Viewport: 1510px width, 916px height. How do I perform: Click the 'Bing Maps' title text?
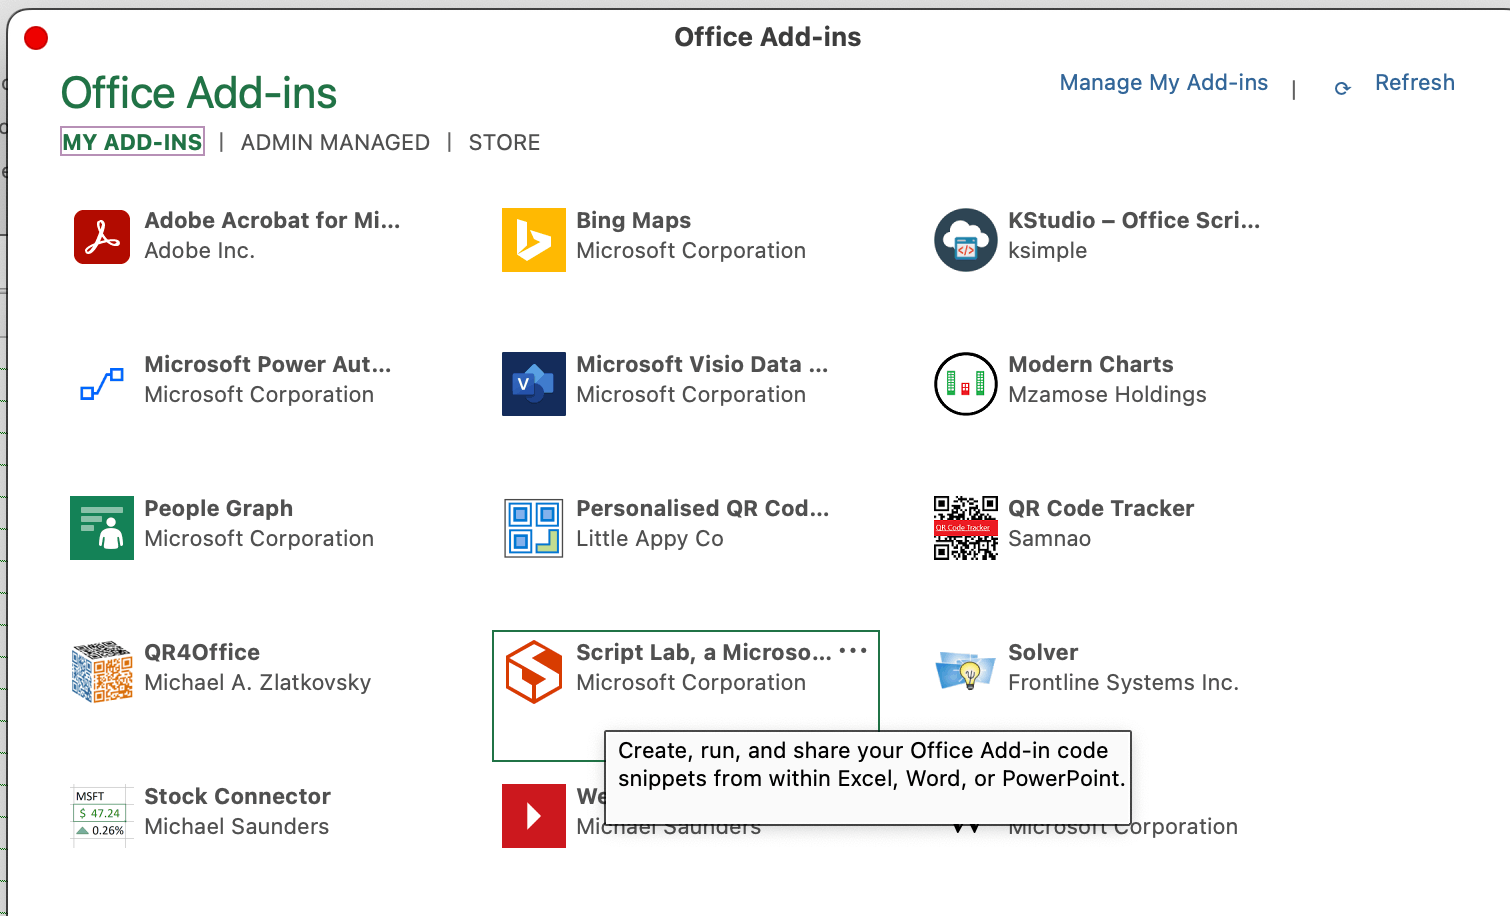coord(633,220)
